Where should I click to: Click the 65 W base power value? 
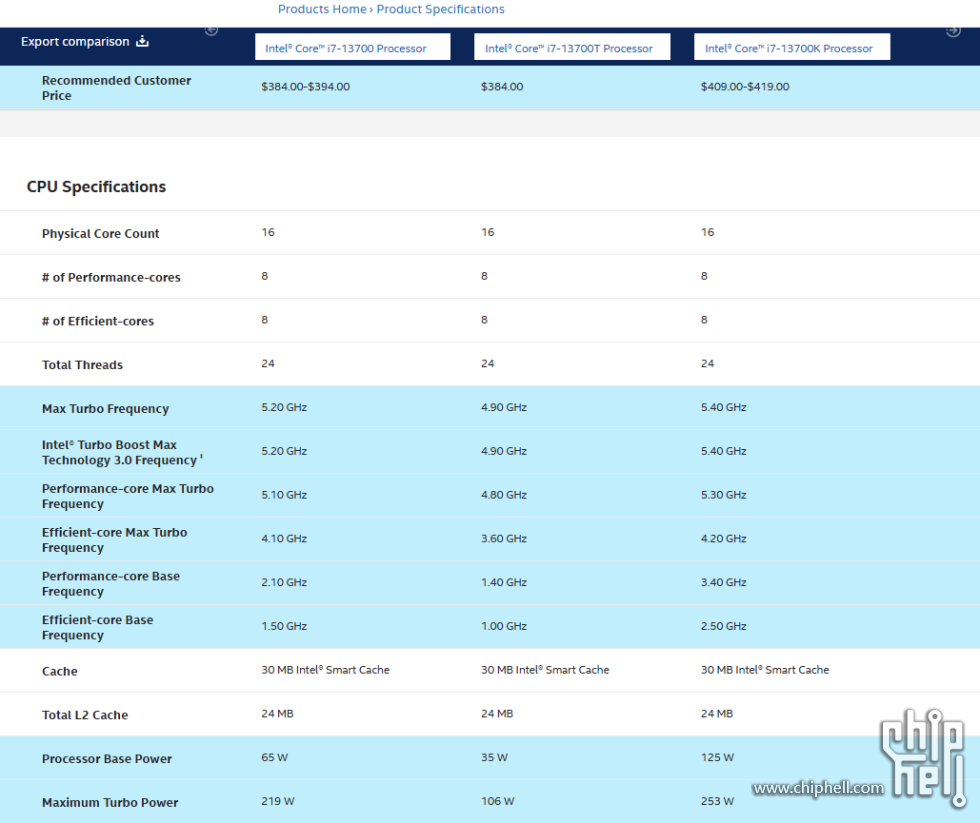tap(274, 757)
